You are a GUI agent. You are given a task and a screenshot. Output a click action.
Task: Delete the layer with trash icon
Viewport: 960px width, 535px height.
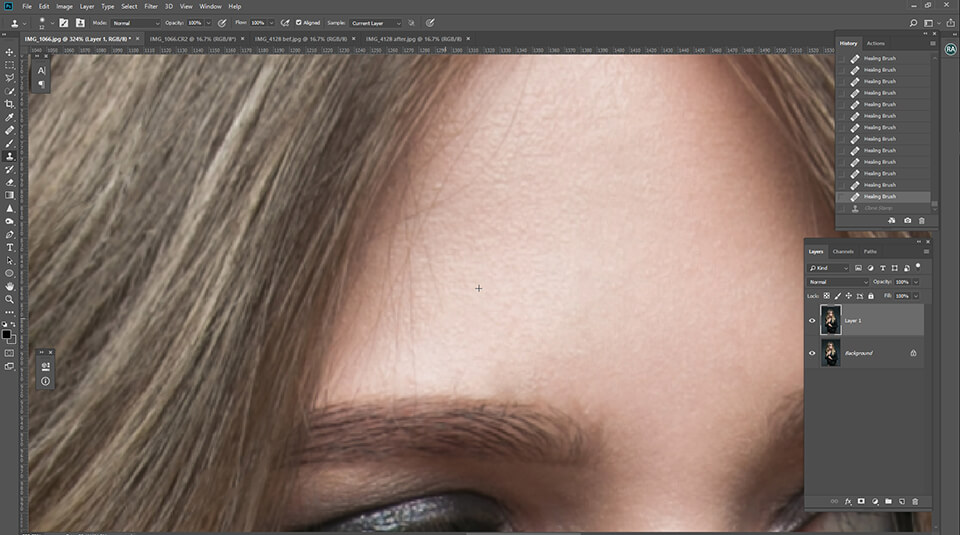pyautogui.click(x=915, y=501)
